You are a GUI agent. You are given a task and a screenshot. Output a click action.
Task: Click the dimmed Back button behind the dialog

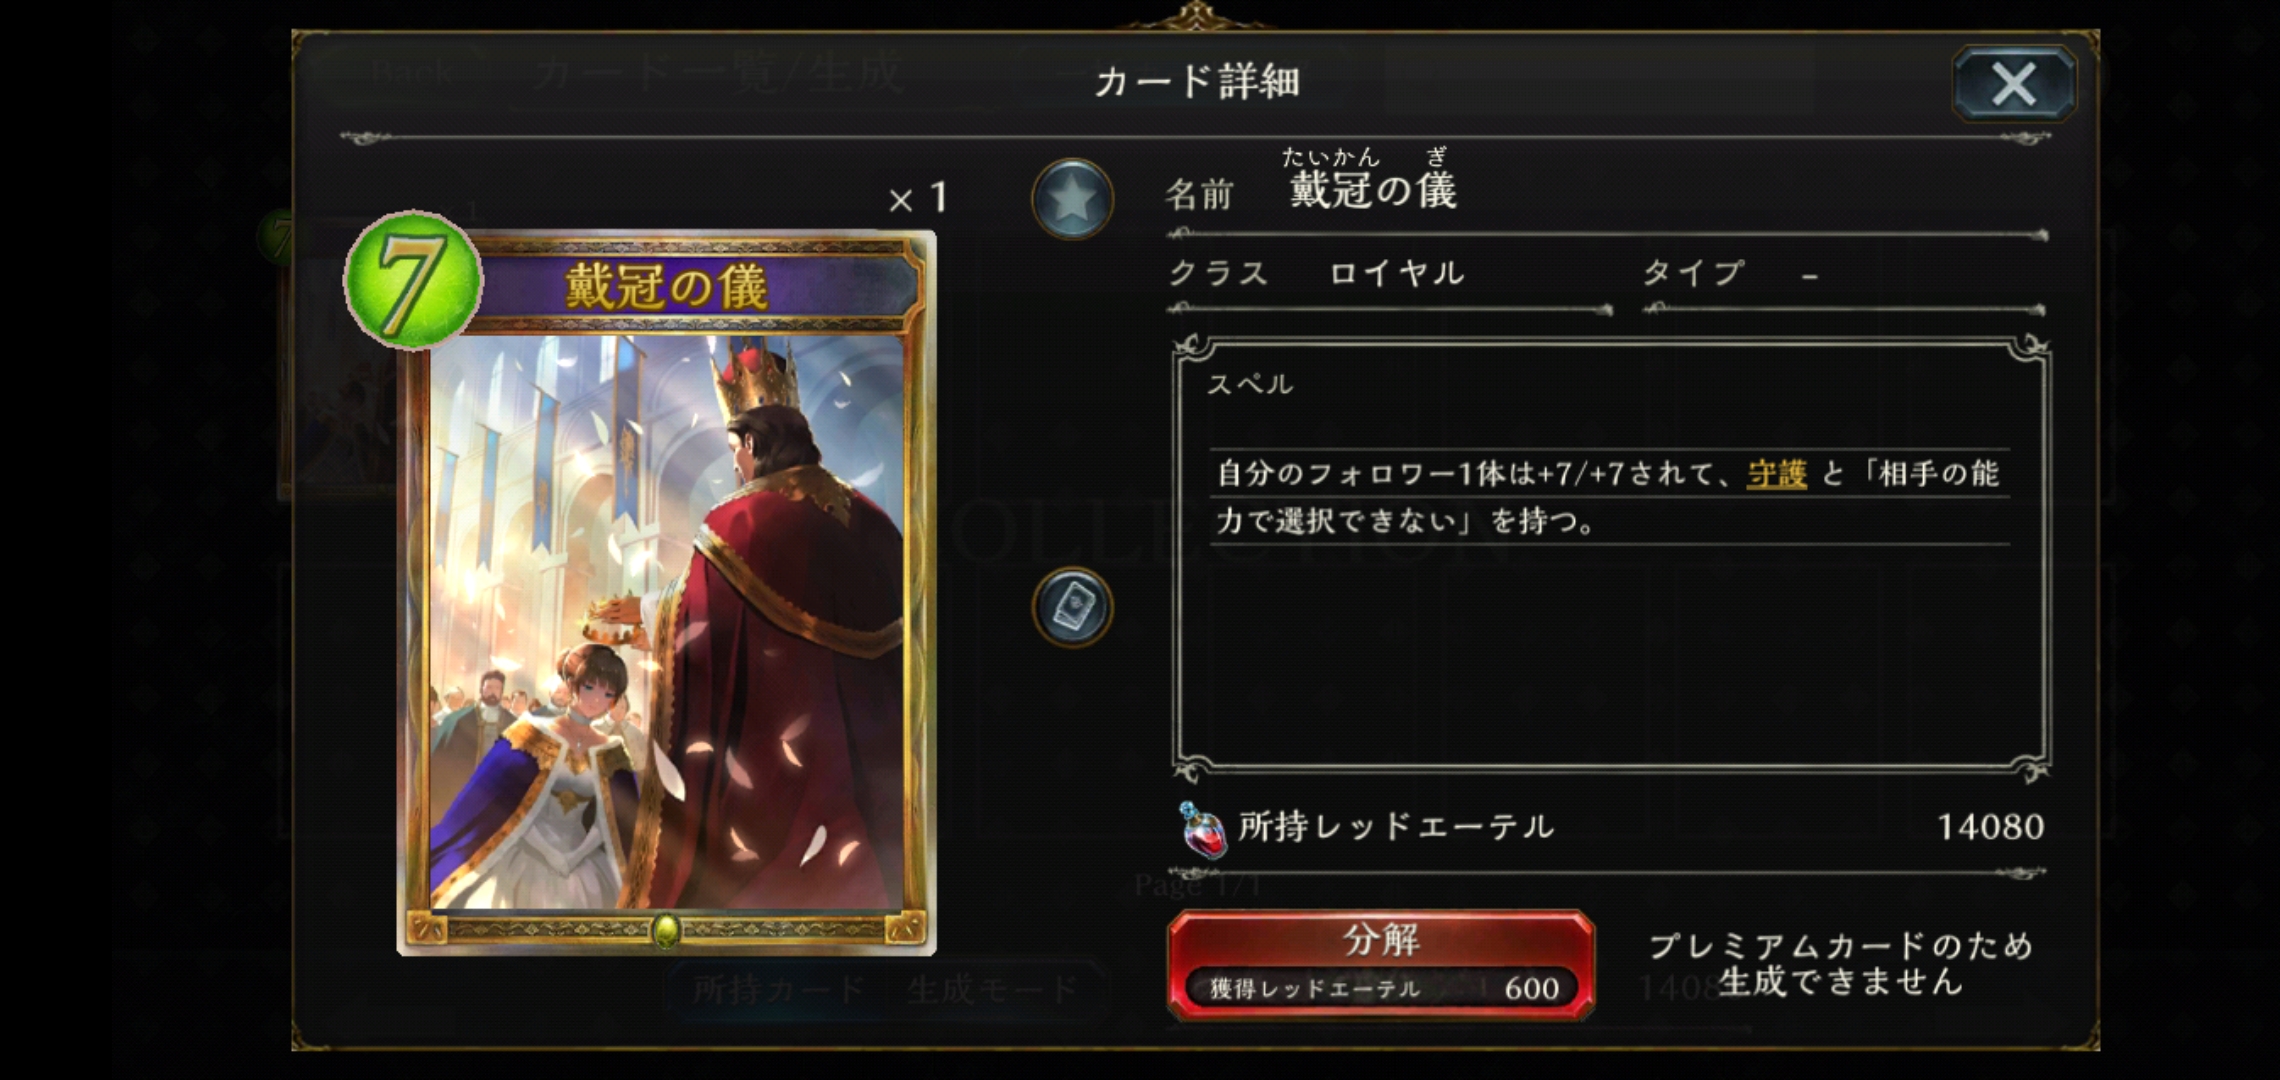tap(412, 73)
